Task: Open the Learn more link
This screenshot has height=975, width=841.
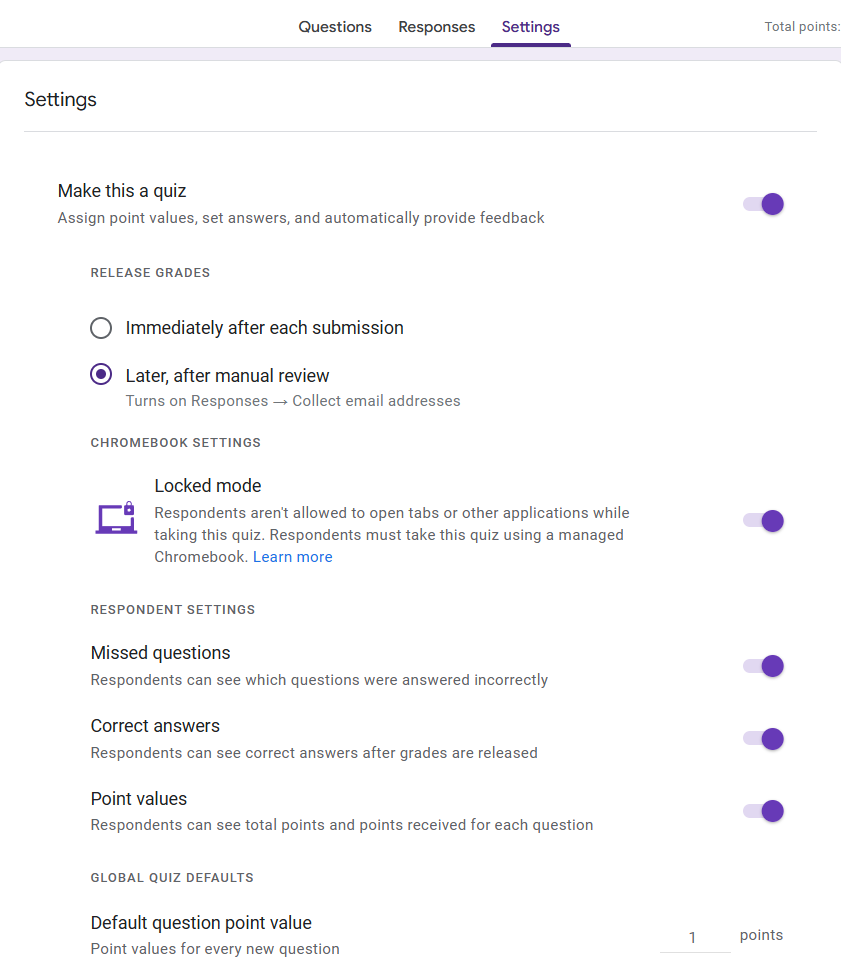Action: [293, 557]
